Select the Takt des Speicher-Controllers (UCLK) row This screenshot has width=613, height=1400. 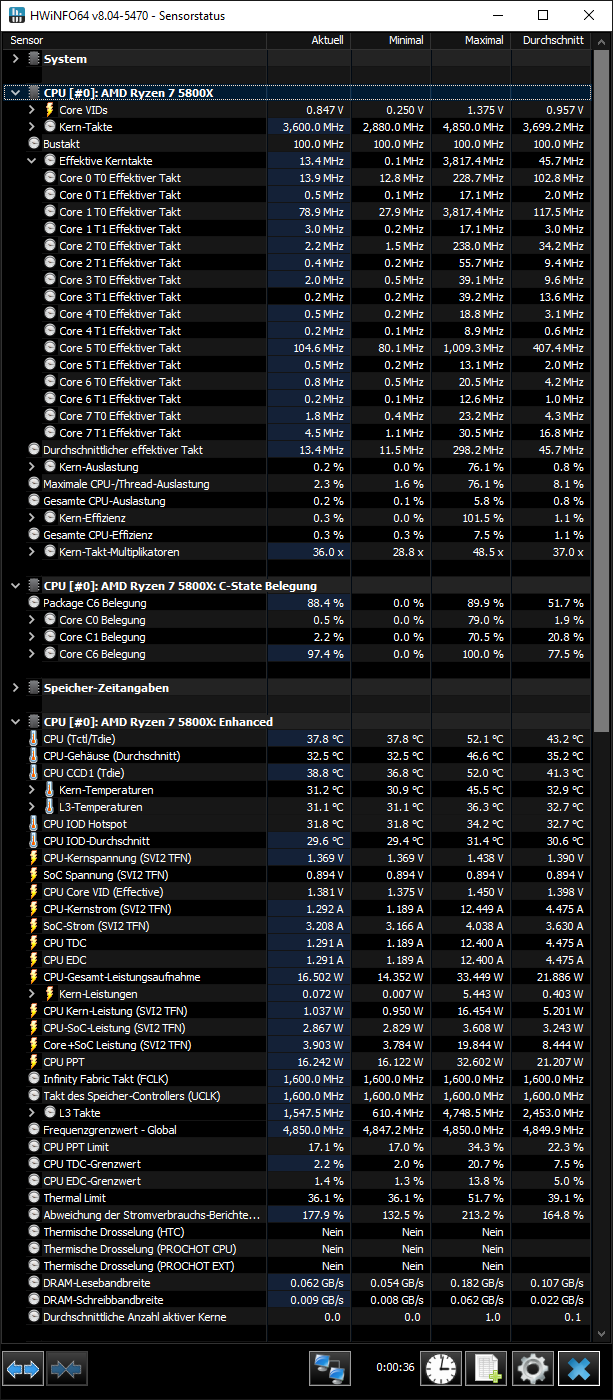297,1096
